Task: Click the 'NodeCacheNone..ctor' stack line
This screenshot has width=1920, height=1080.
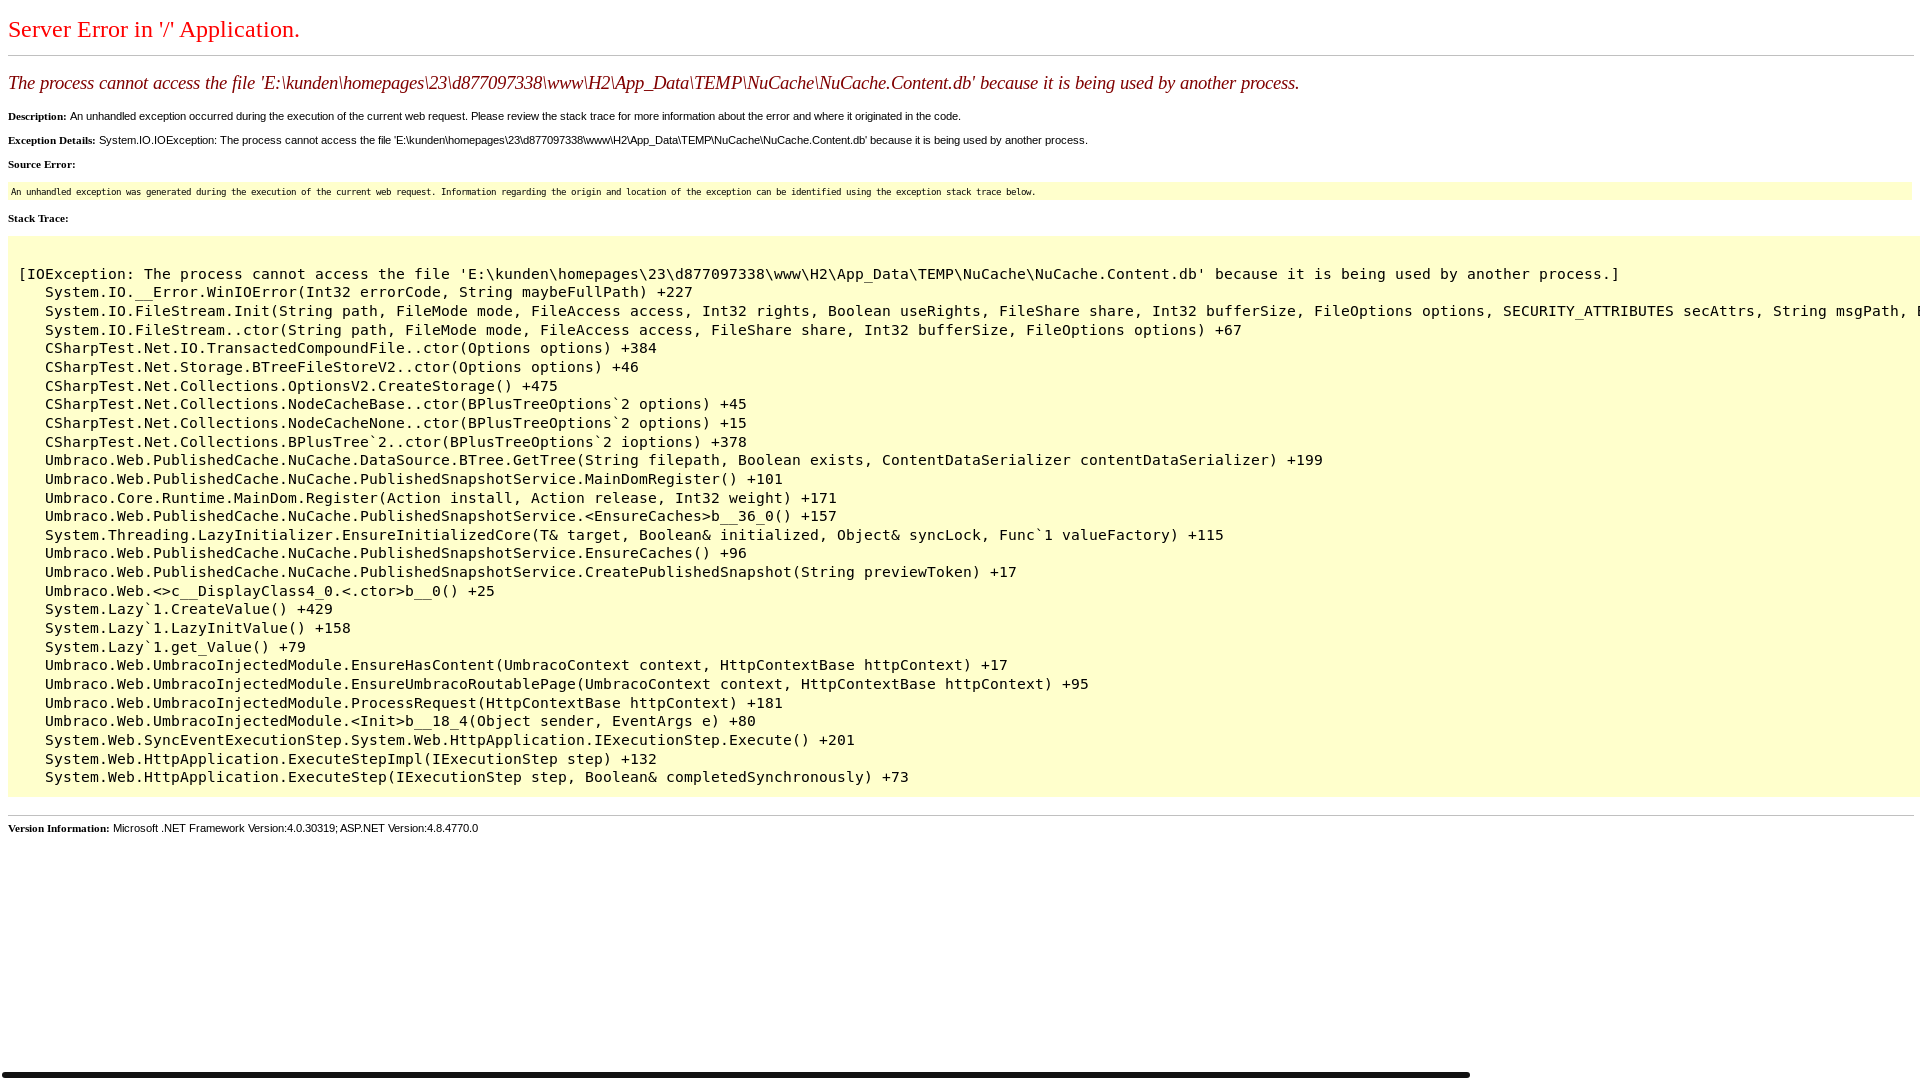Action: coord(396,423)
